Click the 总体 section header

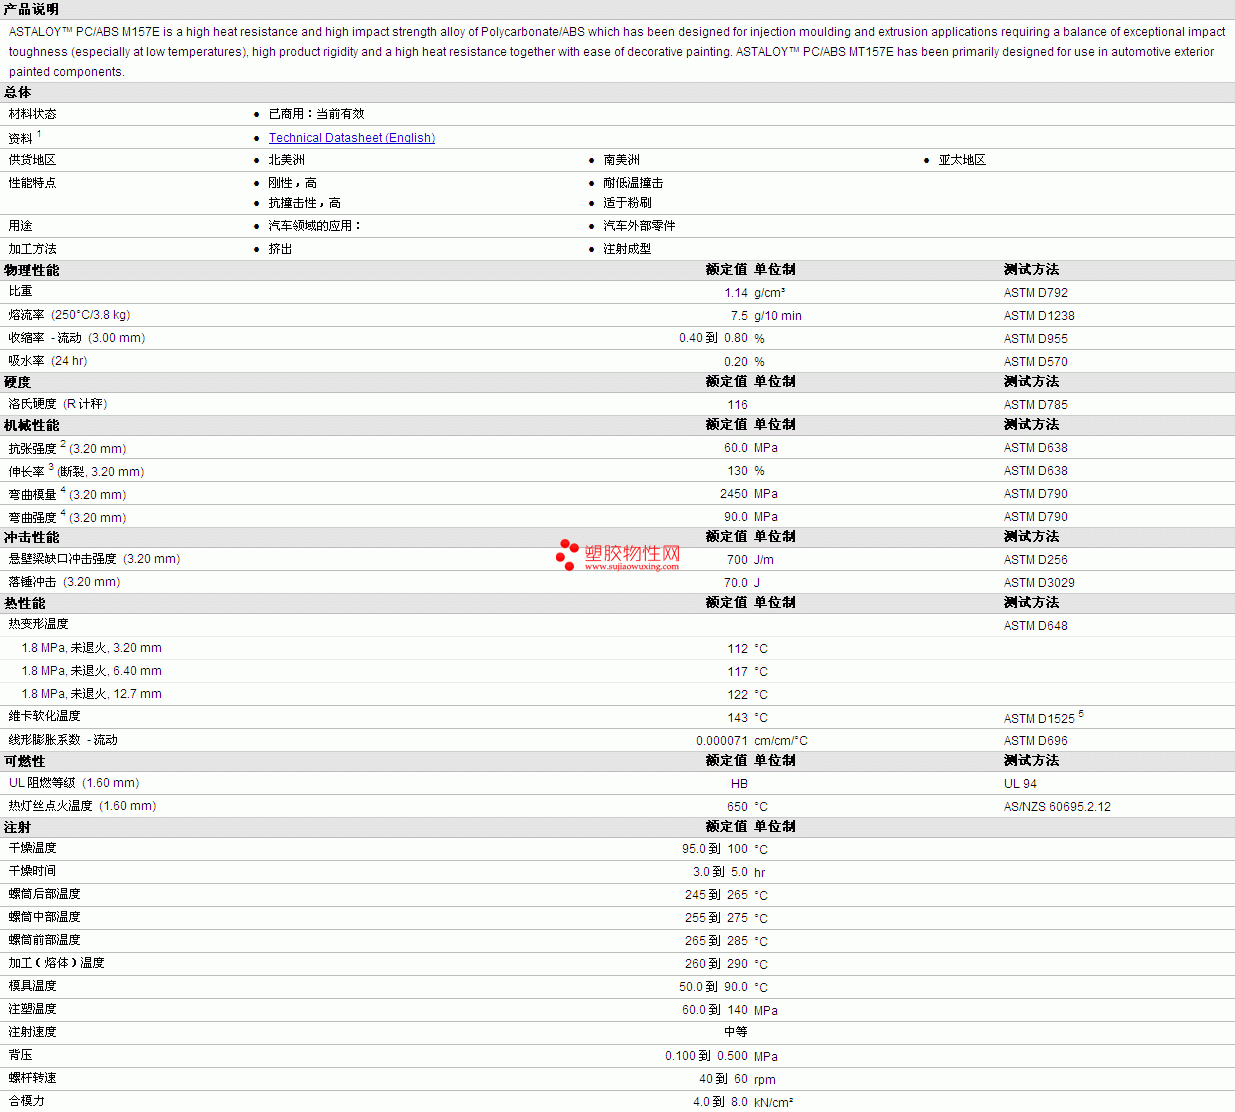pos(18,92)
